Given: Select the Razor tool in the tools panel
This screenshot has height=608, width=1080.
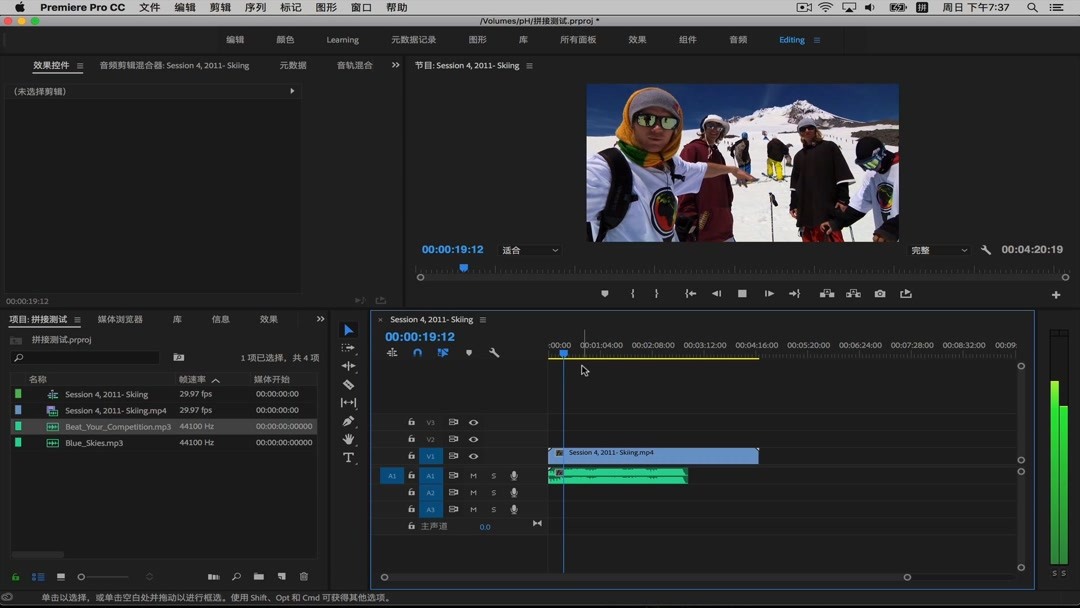Looking at the screenshot, I should [348, 384].
